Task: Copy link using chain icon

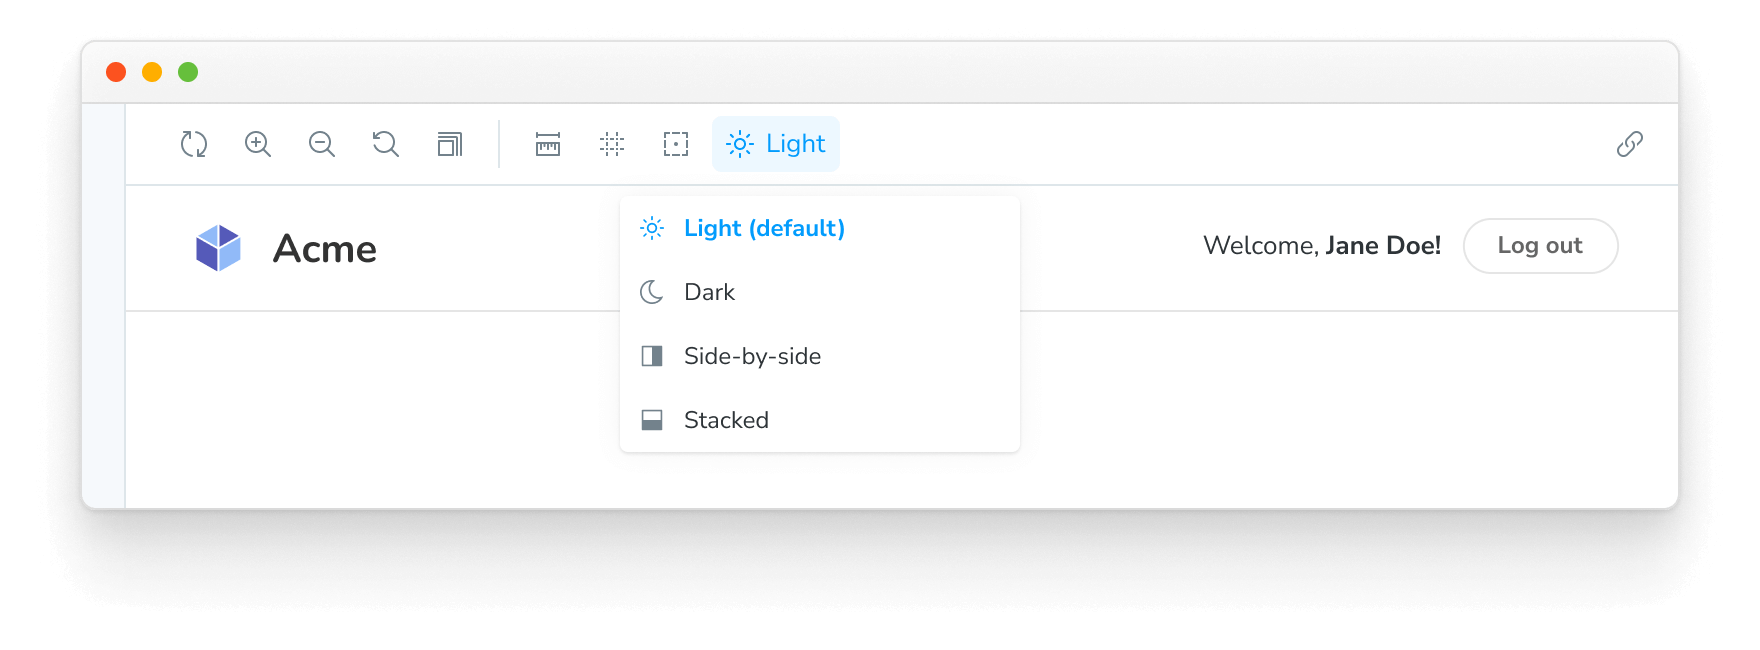Action: (x=1630, y=144)
